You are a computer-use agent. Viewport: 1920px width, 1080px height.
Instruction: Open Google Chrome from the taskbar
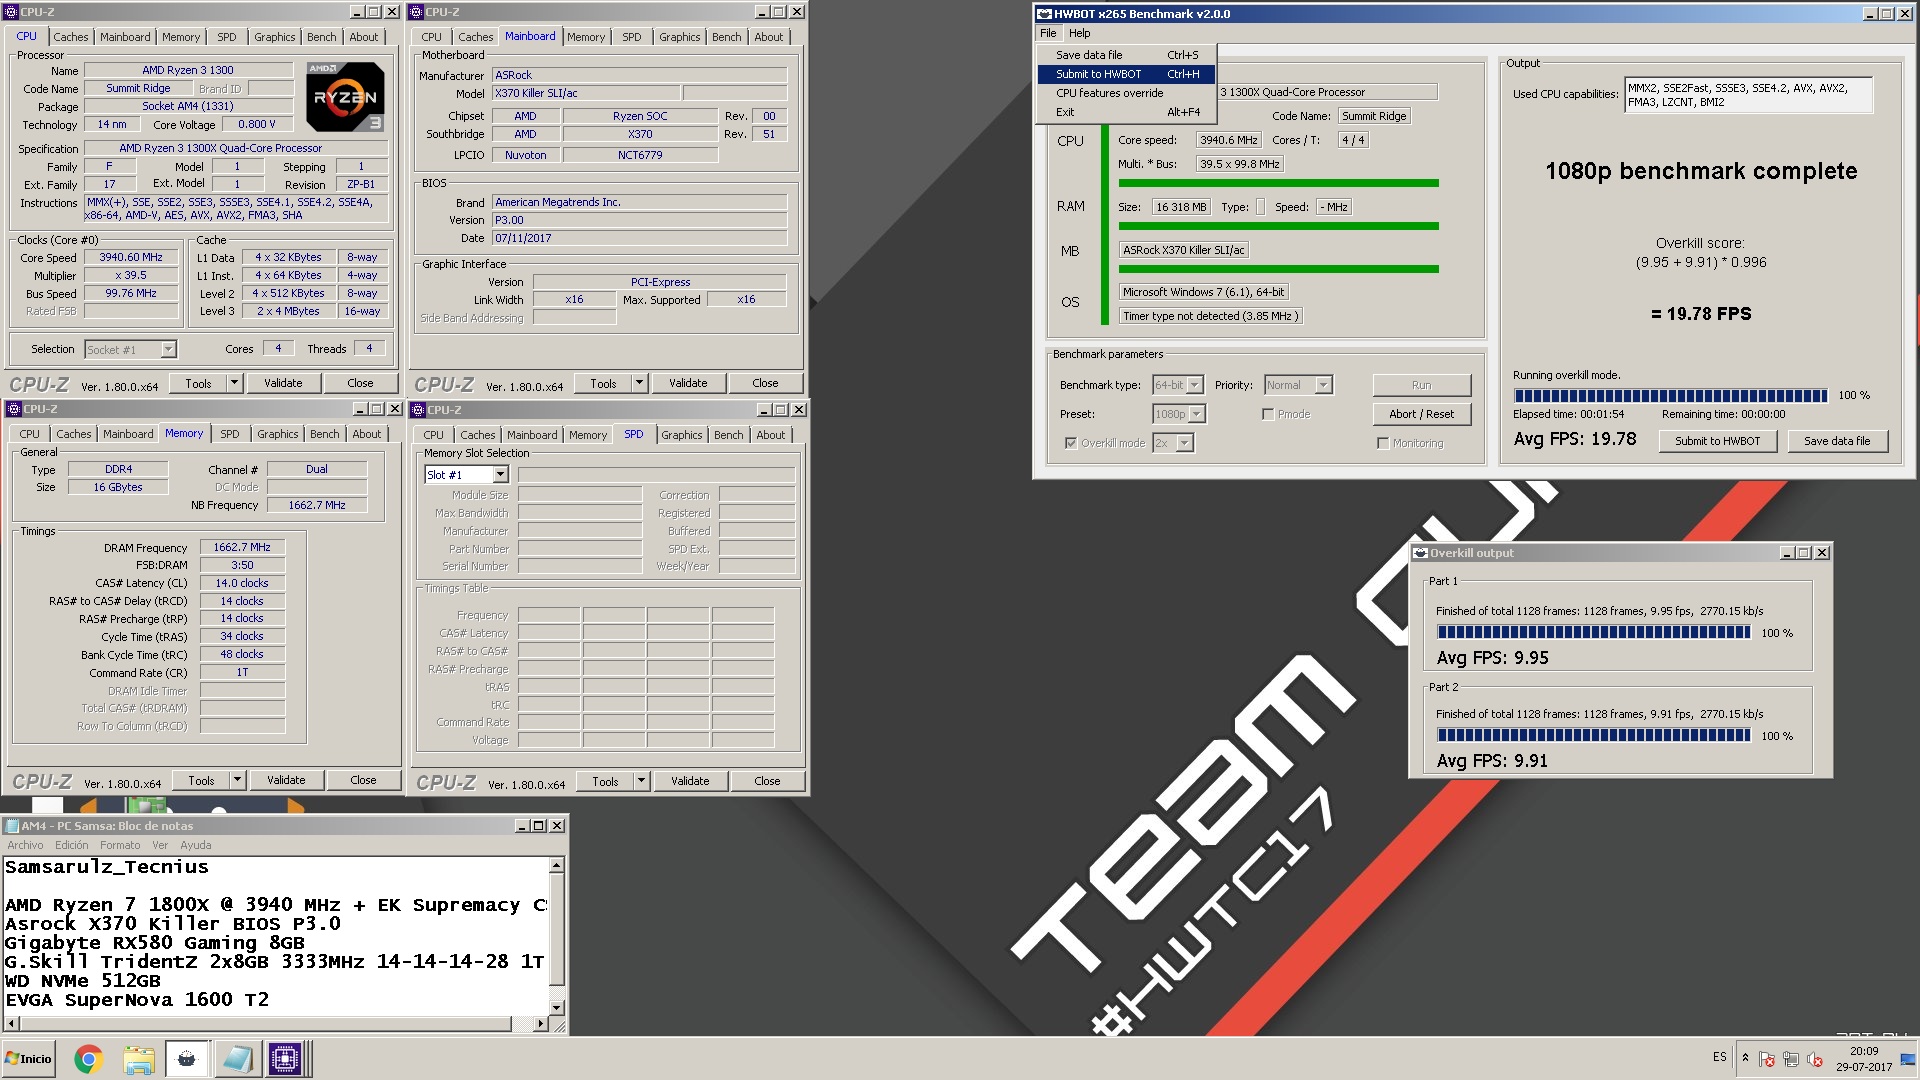(x=88, y=1059)
